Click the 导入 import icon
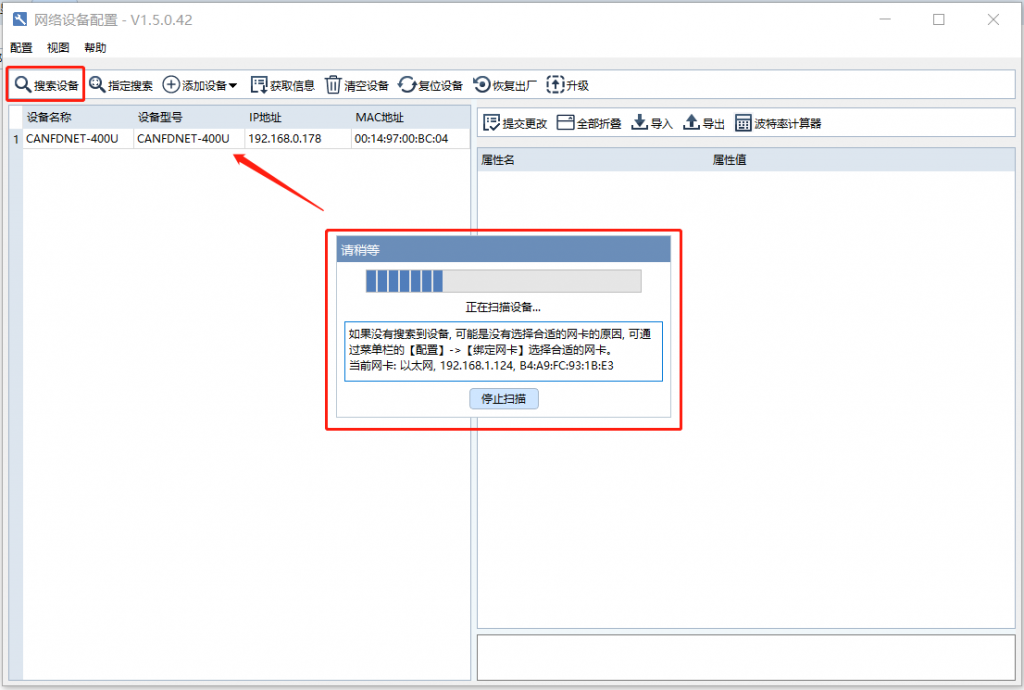Viewport: 1024px width, 690px height. [639, 122]
